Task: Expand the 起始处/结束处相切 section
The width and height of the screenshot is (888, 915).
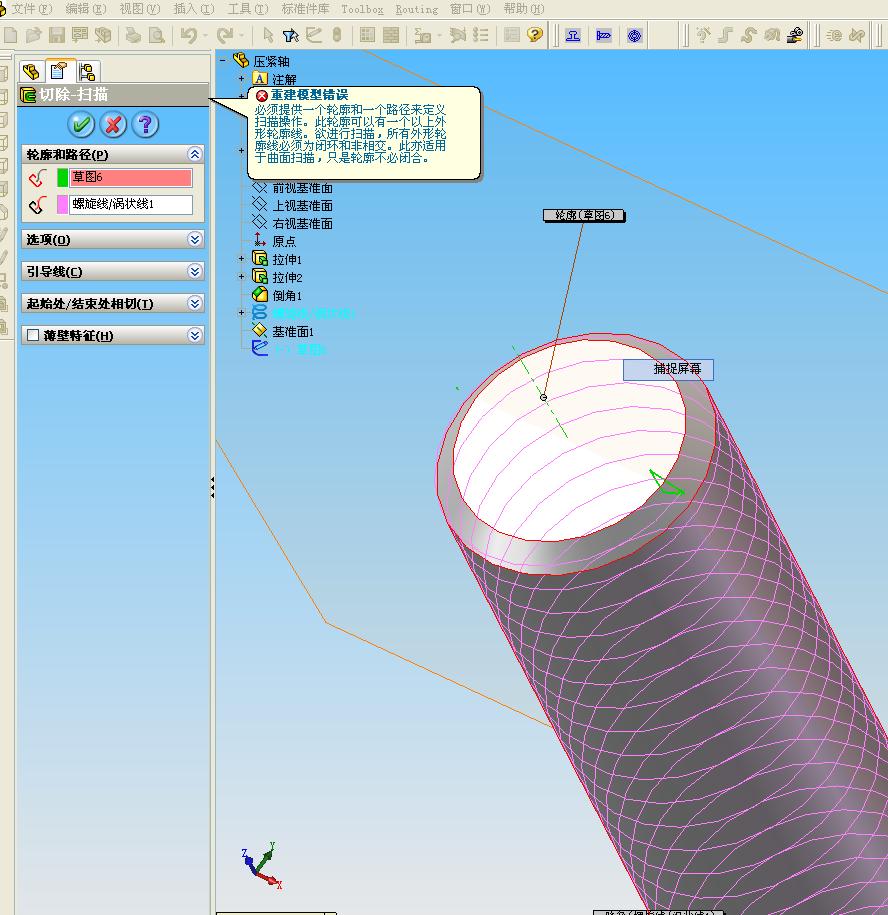Action: (x=195, y=303)
